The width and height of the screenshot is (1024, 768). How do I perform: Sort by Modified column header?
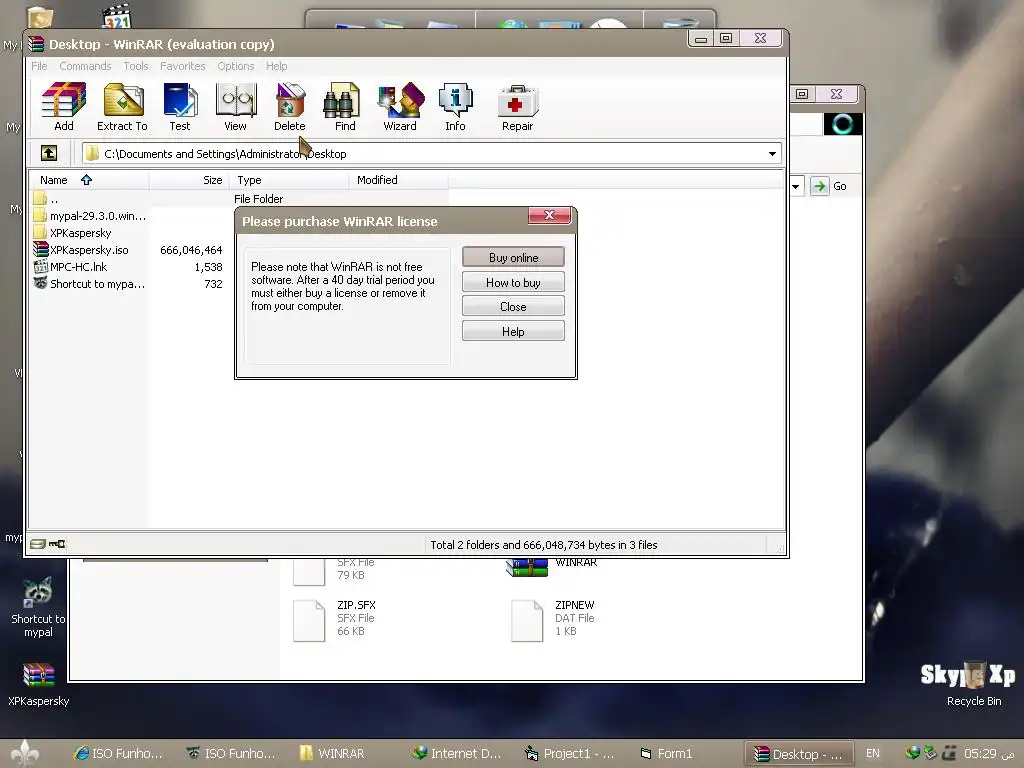[399, 180]
